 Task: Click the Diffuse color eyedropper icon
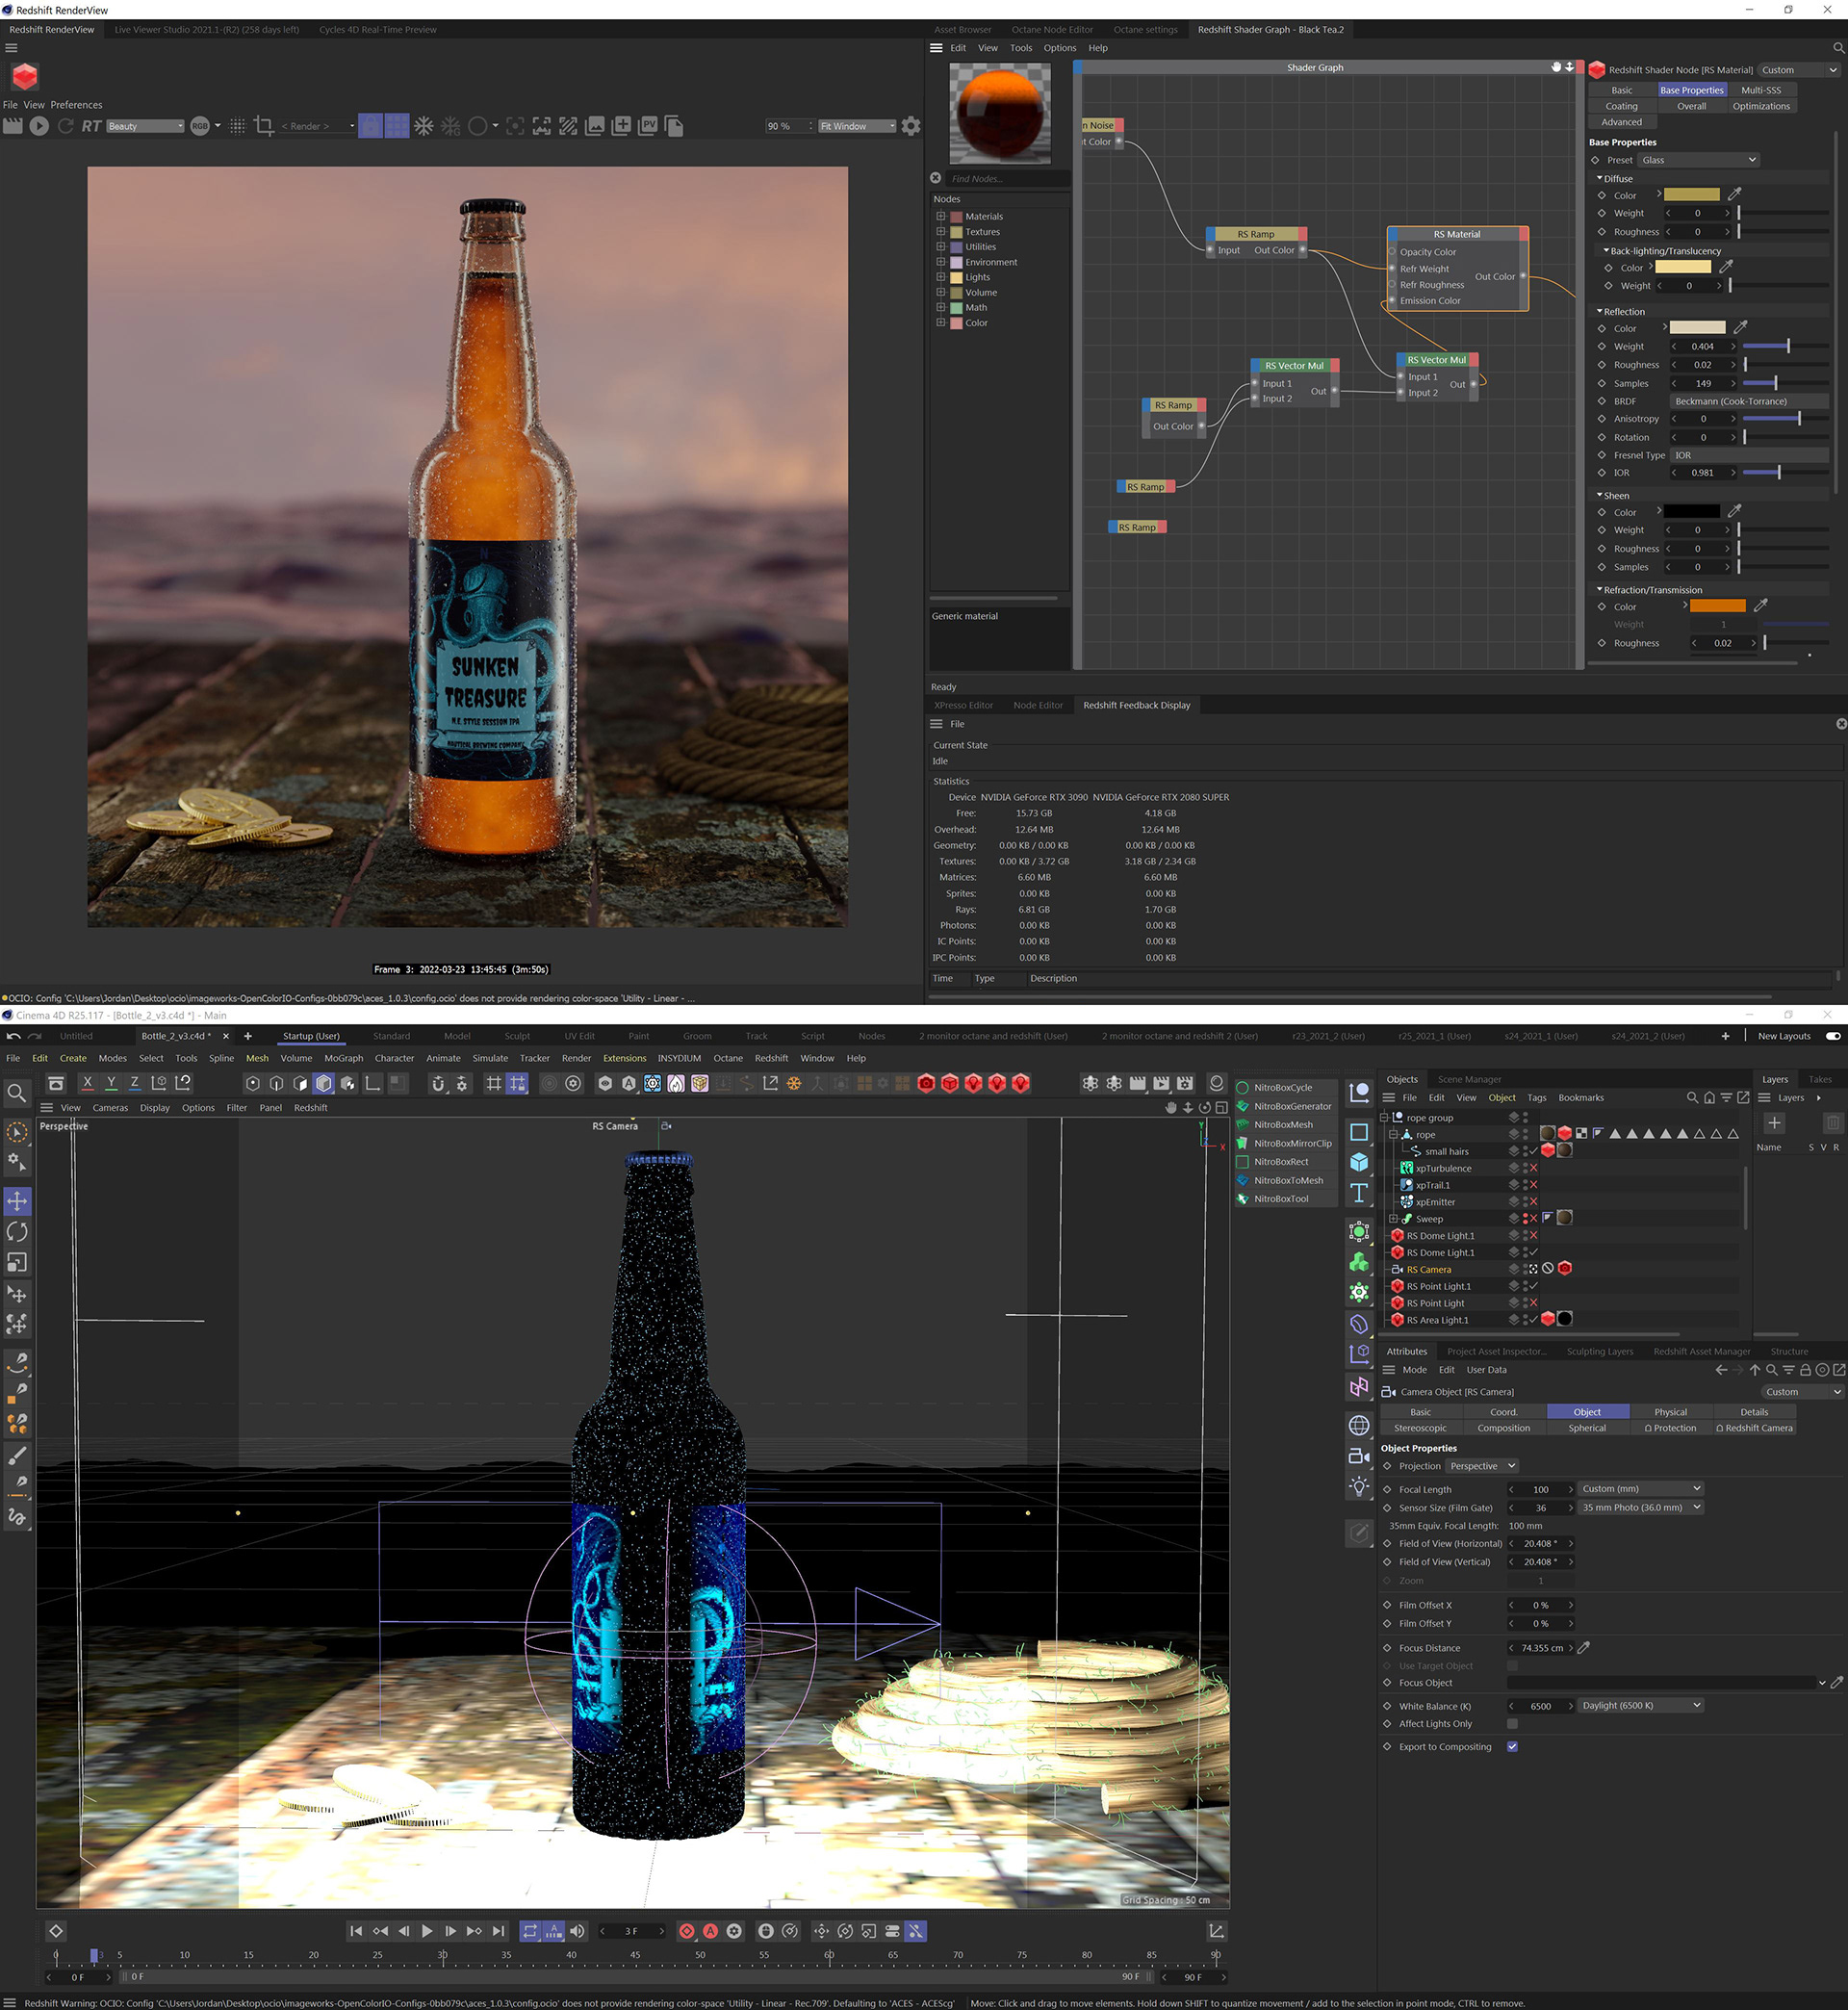tap(1735, 195)
